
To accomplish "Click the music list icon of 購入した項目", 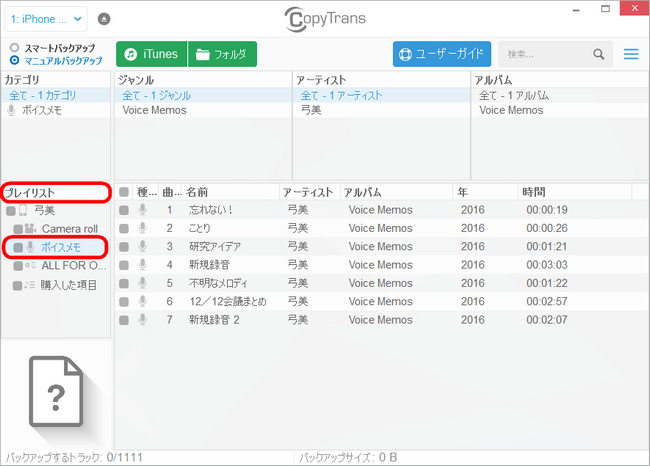I will click(29, 285).
